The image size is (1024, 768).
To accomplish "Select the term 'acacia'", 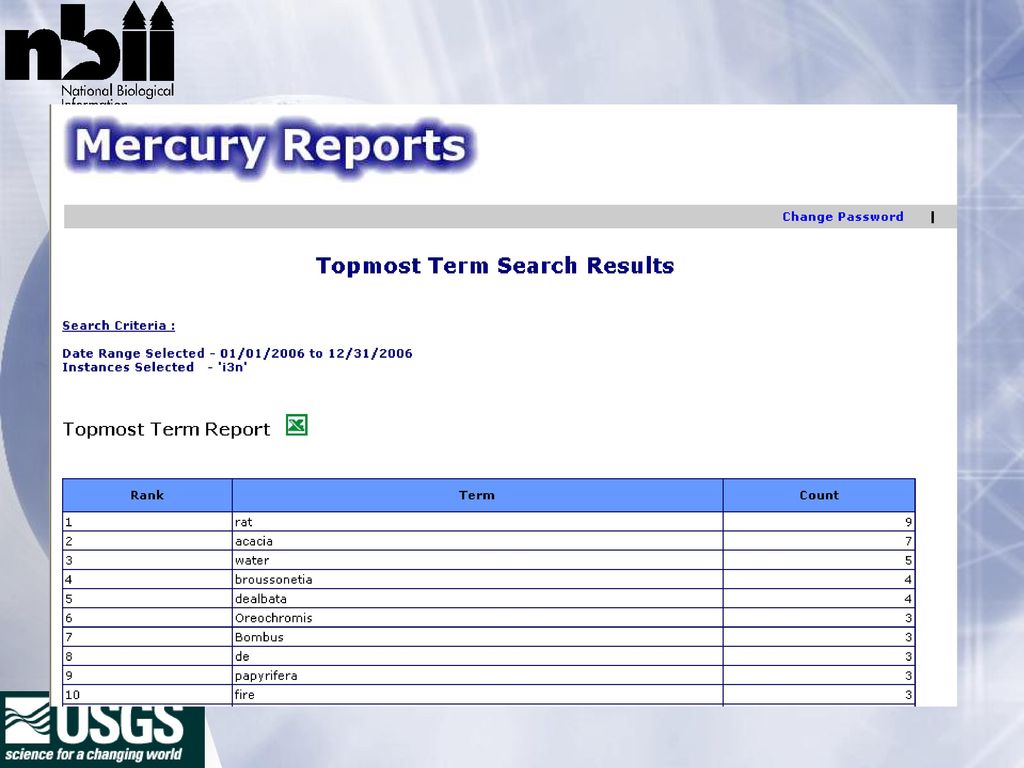I will coord(253,541).
